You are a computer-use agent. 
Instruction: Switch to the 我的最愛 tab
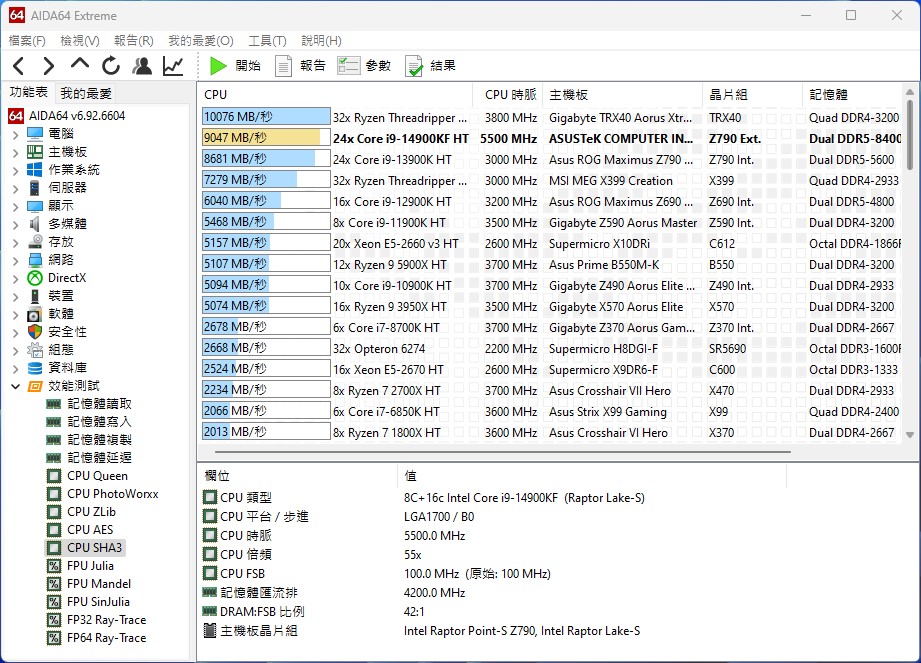86,93
